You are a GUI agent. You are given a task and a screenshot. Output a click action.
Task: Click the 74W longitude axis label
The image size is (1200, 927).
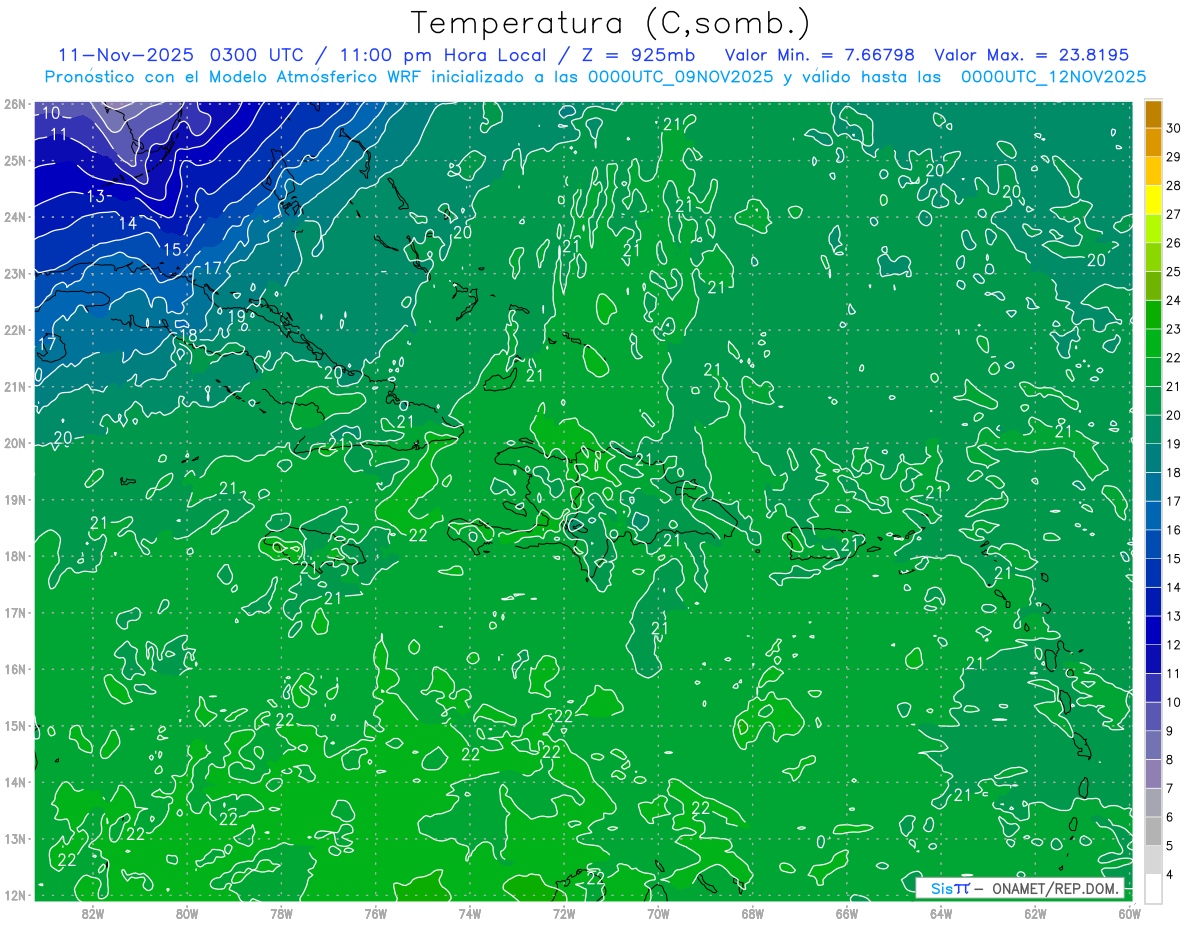[x=470, y=913]
